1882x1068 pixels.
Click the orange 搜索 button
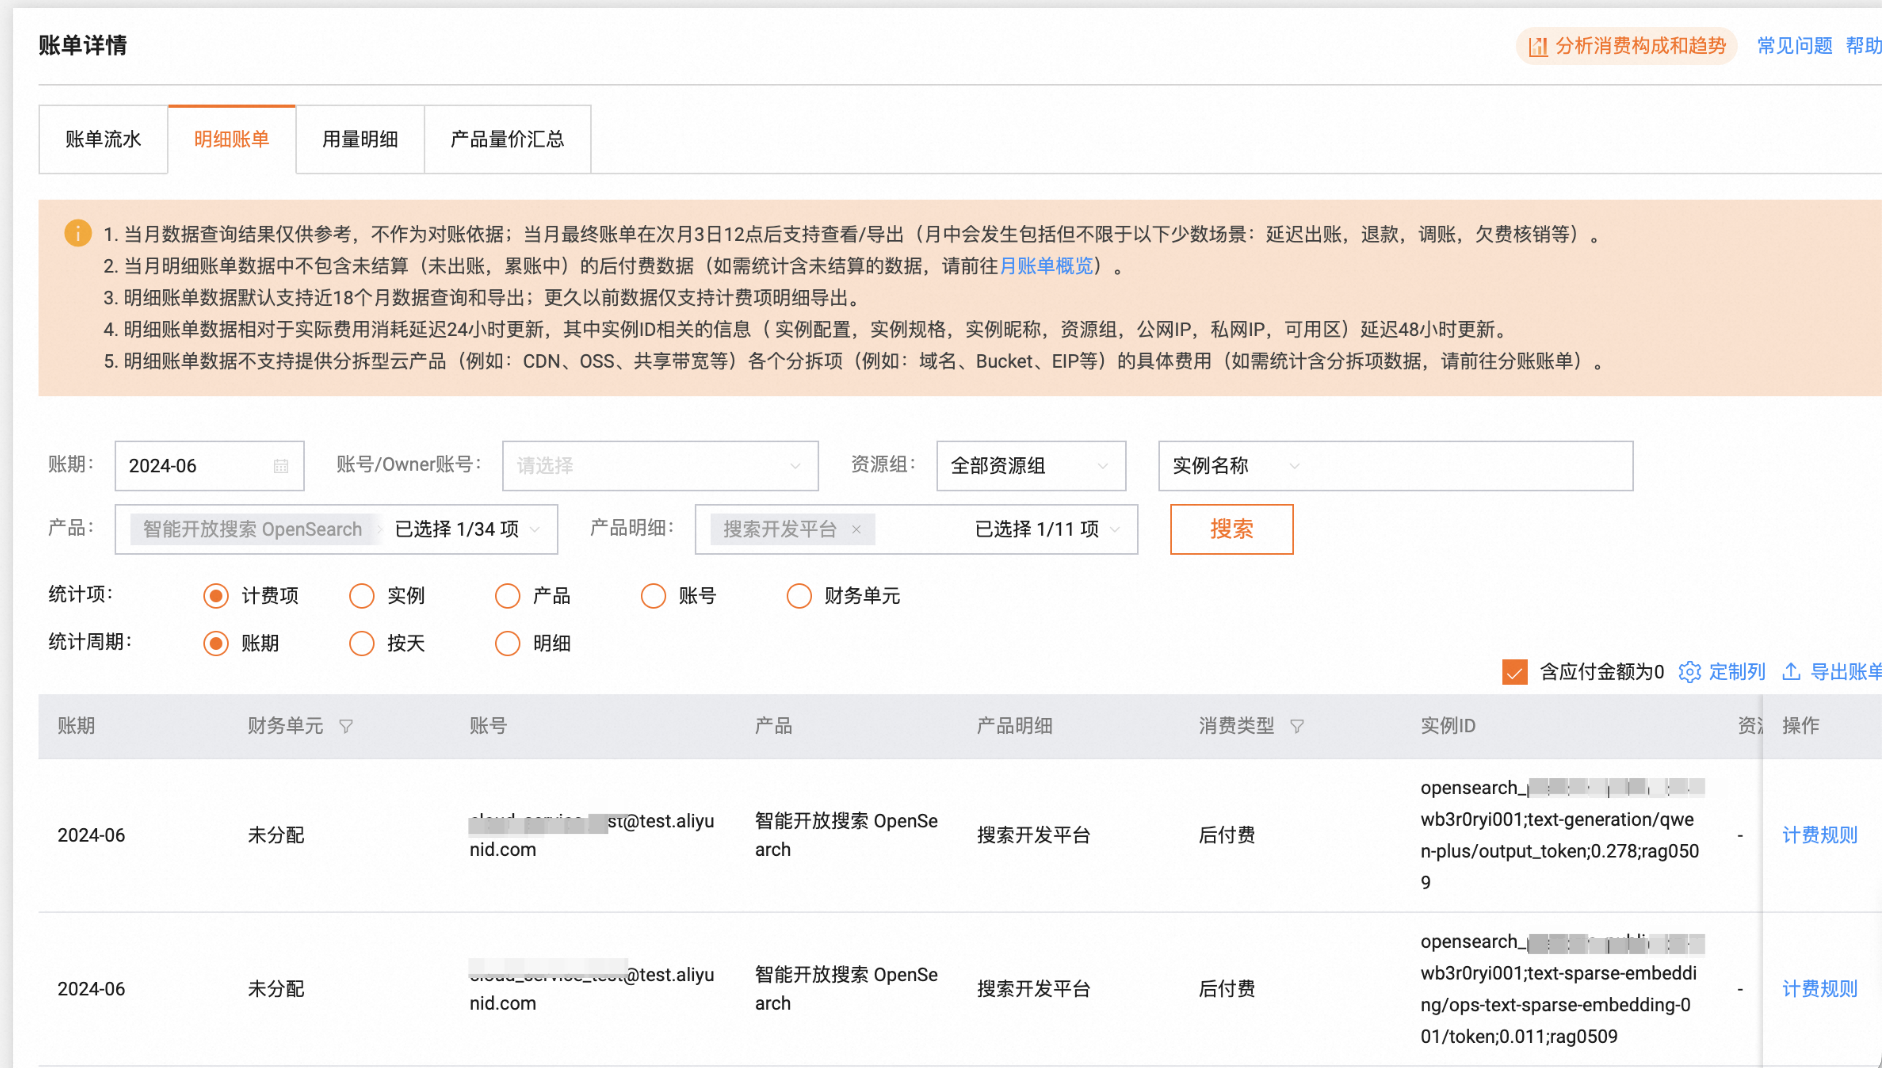tap(1232, 529)
